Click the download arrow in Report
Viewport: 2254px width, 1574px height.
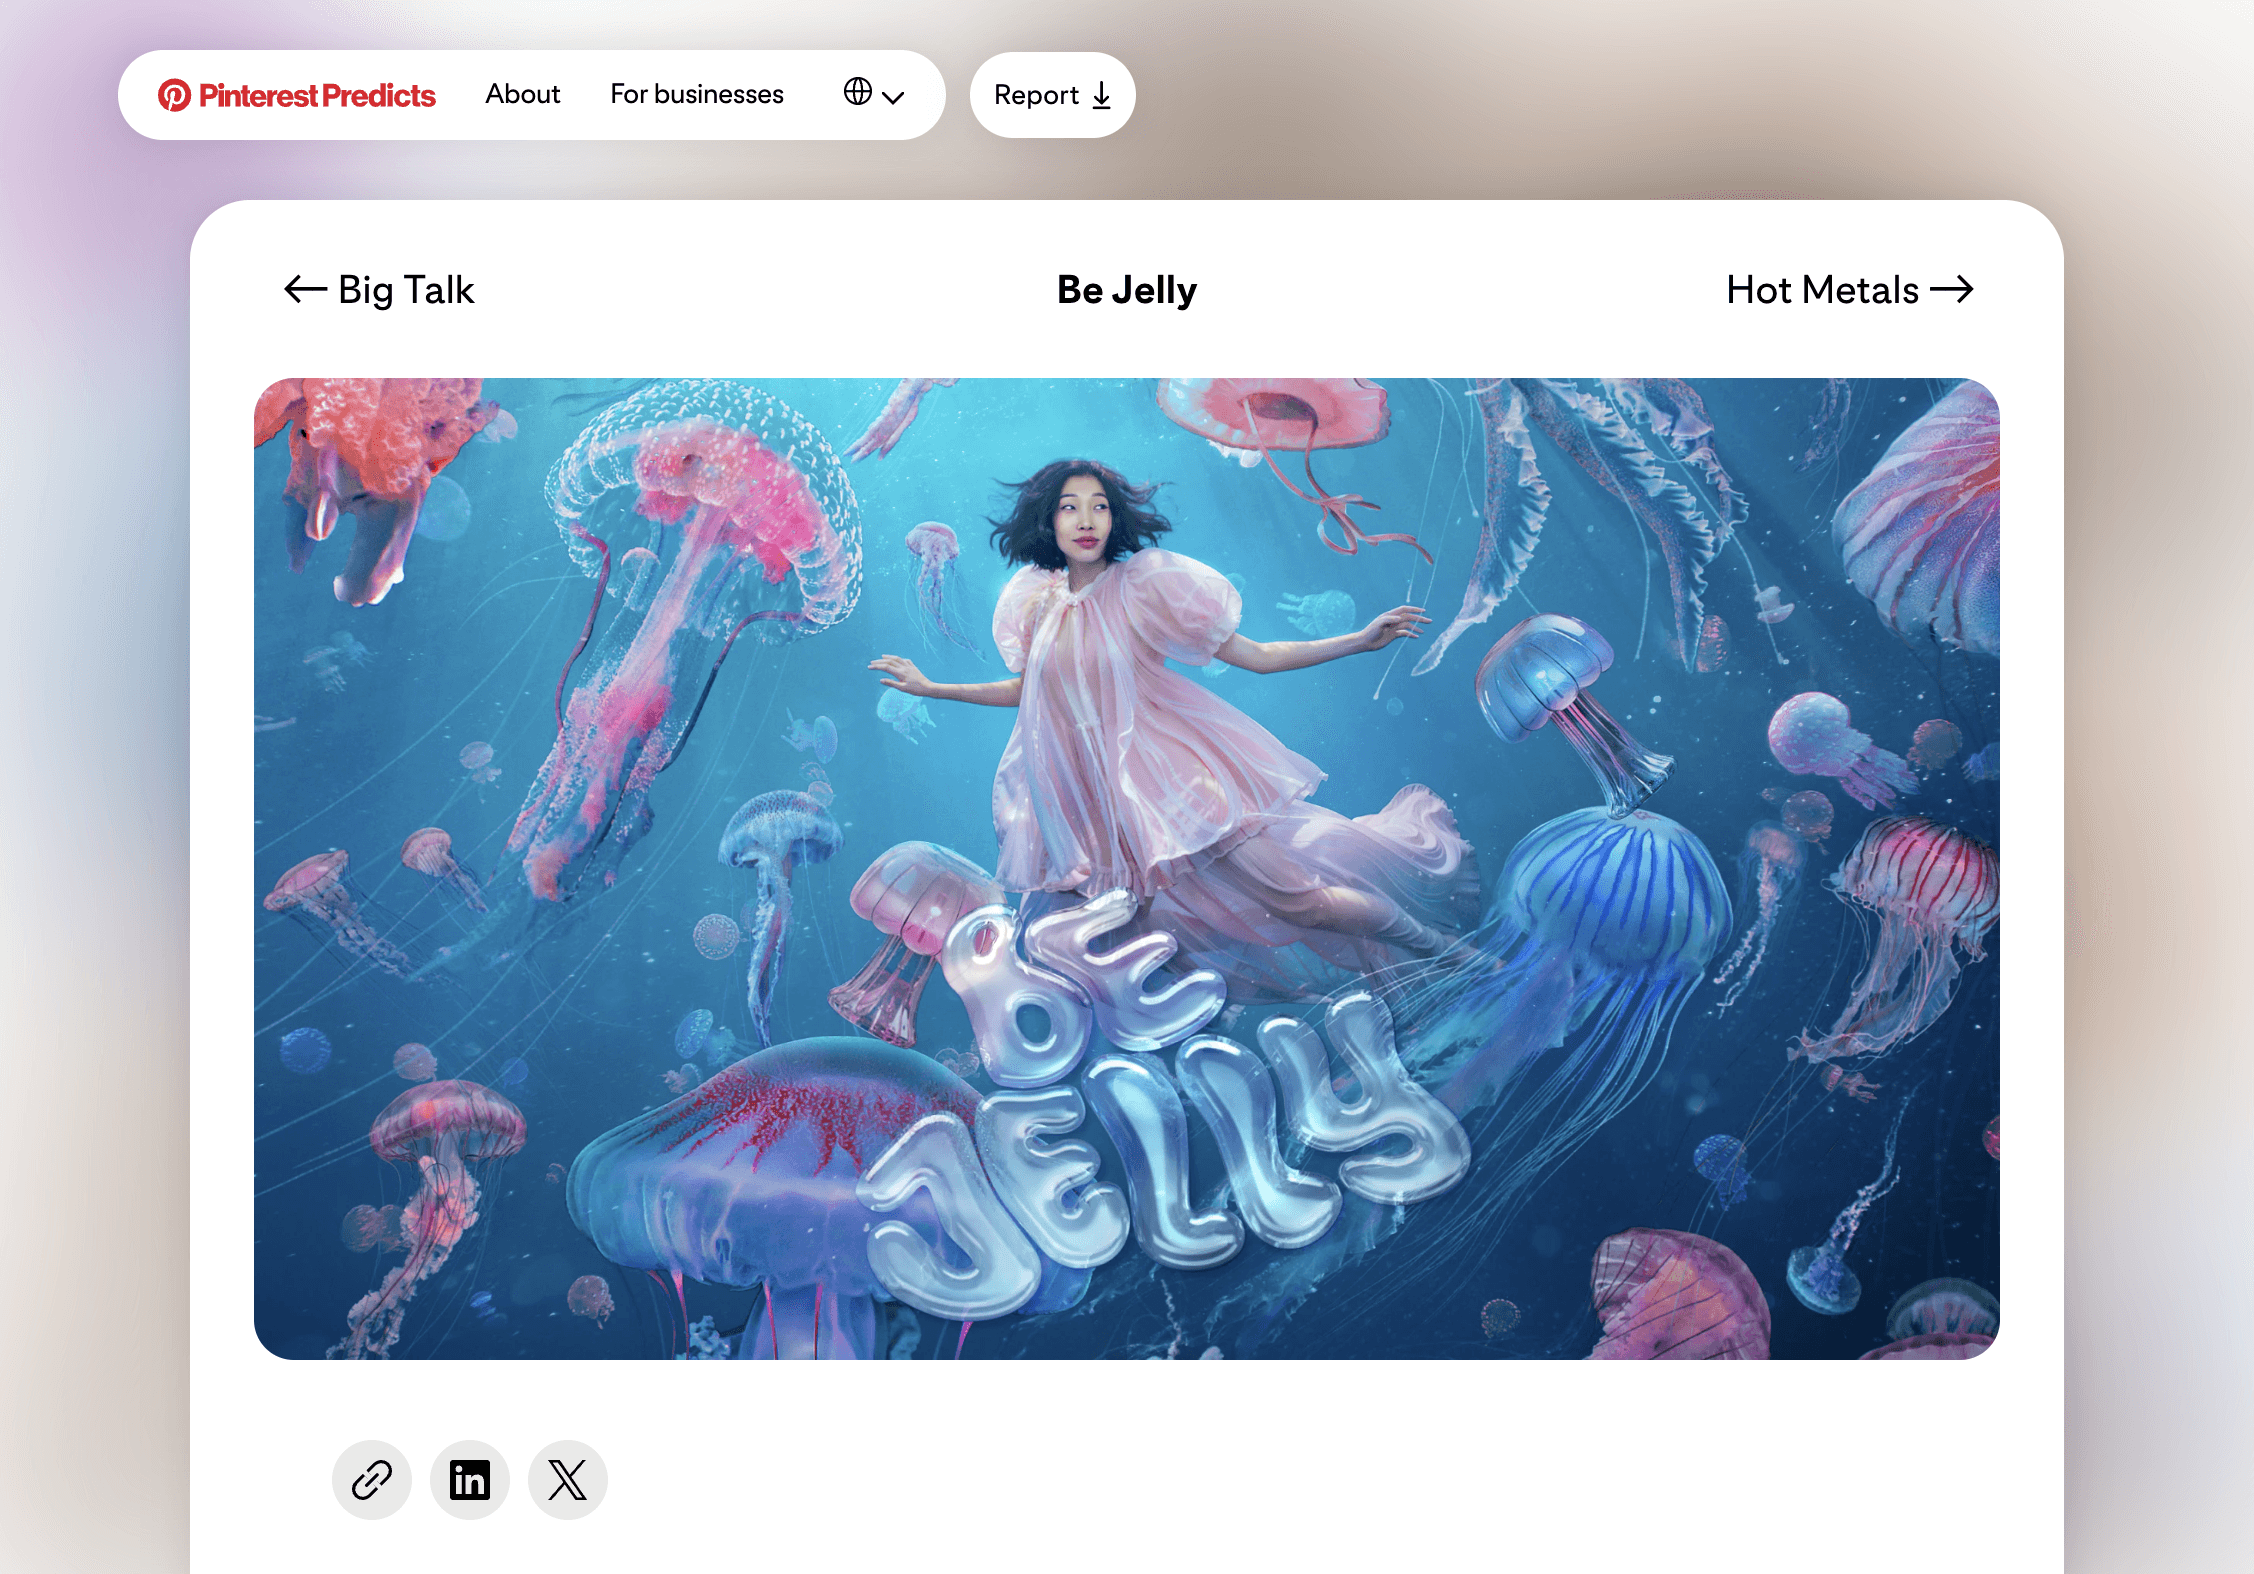pos(1101,96)
